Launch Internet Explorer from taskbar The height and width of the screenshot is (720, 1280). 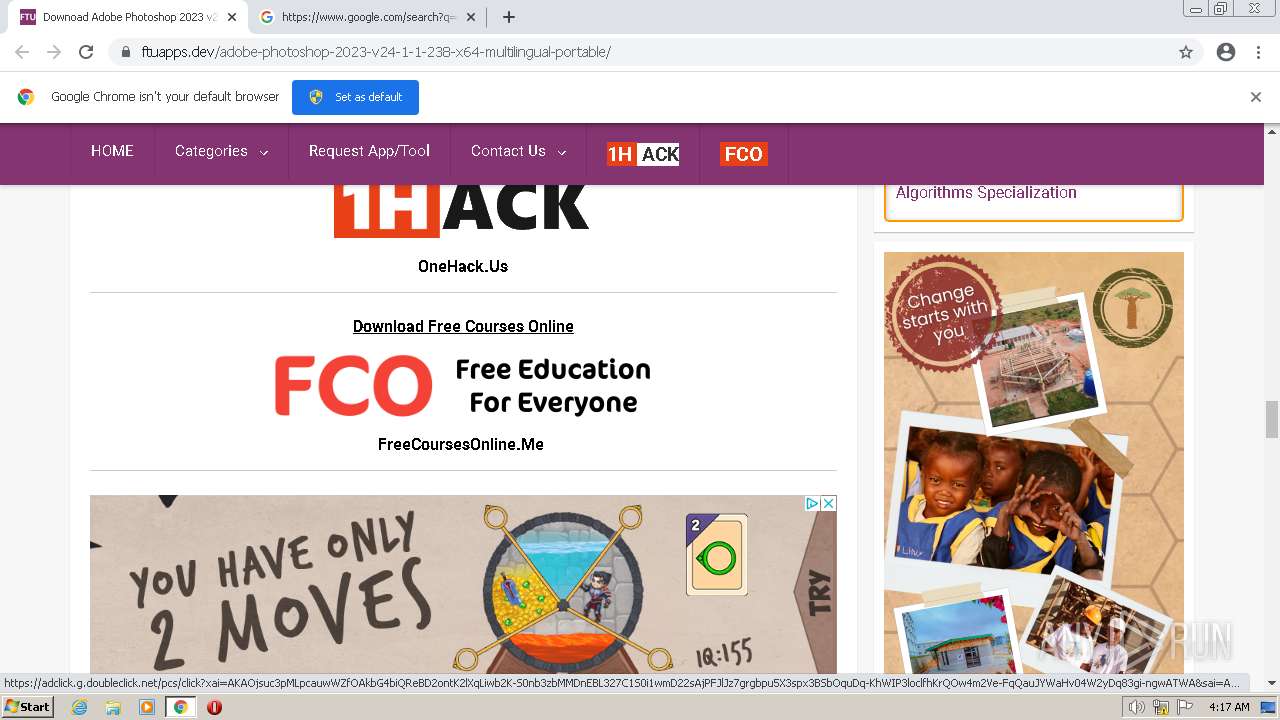[79, 707]
